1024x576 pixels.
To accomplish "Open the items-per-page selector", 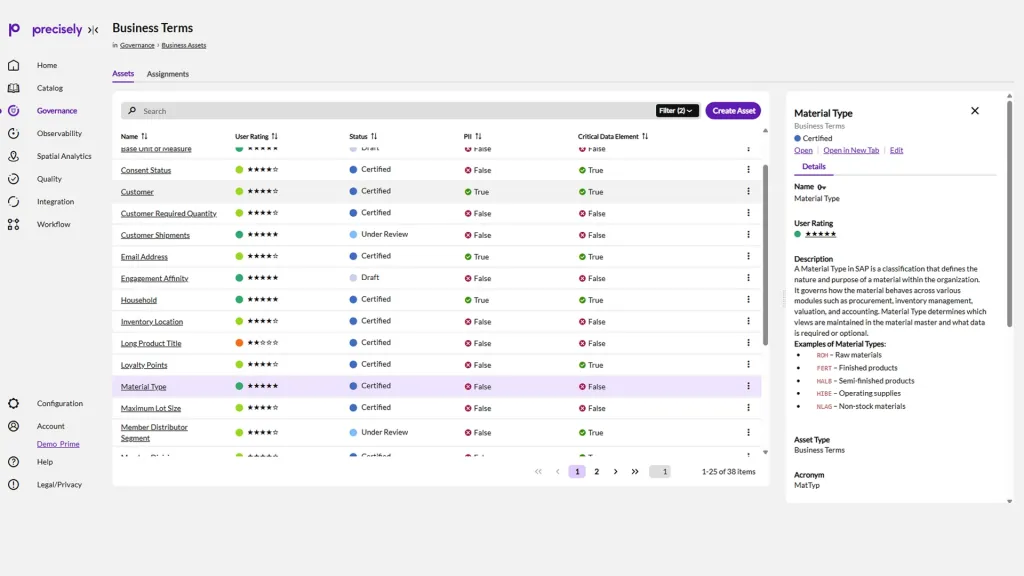I will (x=659, y=471).
